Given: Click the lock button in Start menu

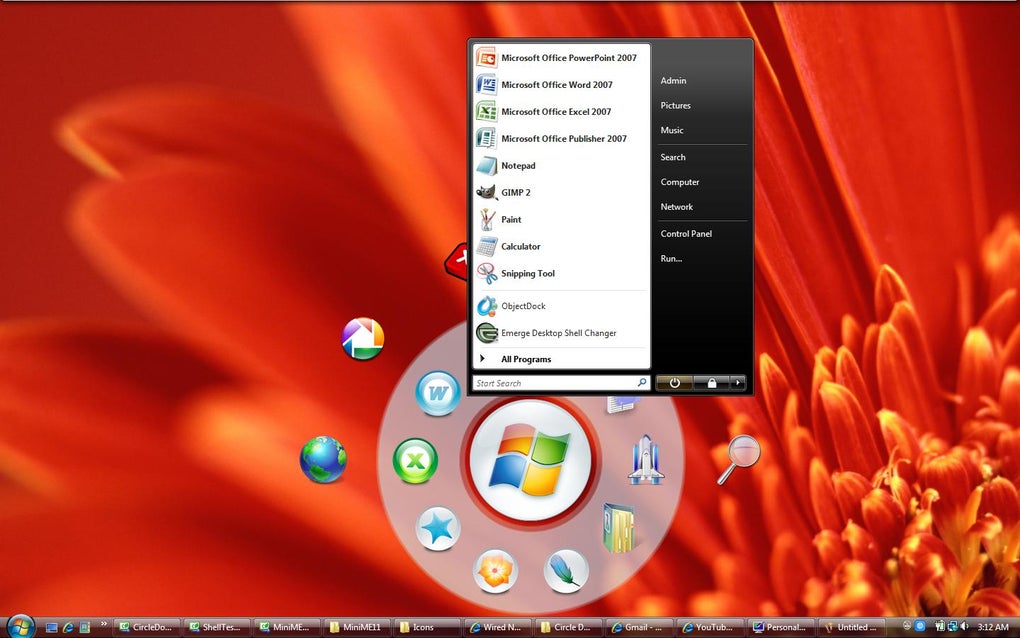Looking at the screenshot, I should point(711,383).
